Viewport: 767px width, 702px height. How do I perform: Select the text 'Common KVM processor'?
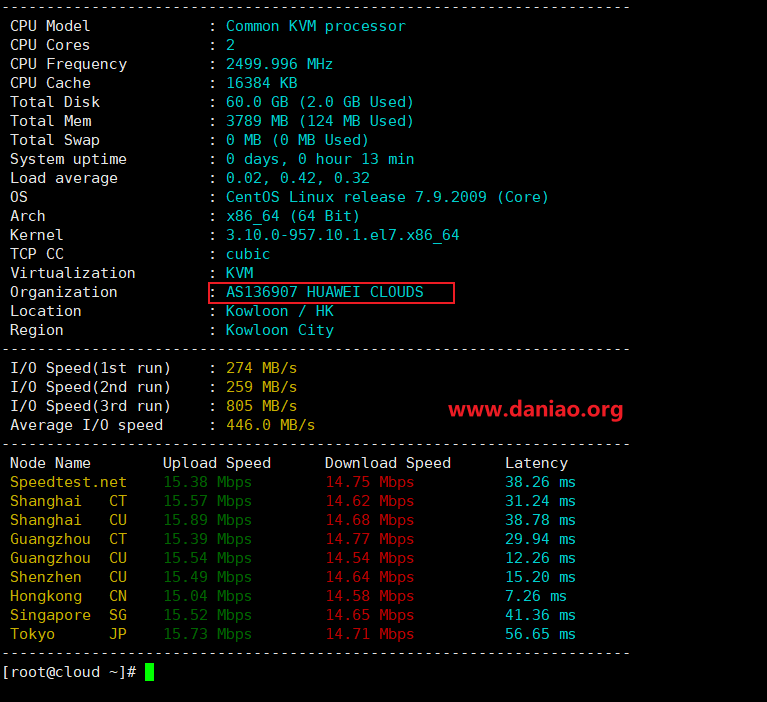pos(316,26)
